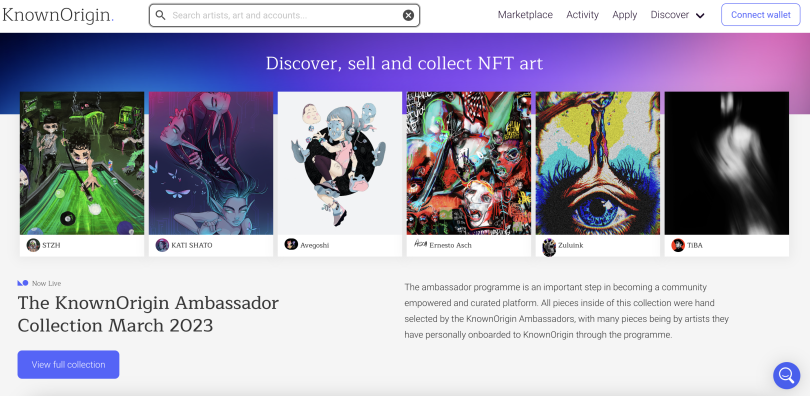
Task: Click the KnownOrigin logo
Action: (57, 15)
